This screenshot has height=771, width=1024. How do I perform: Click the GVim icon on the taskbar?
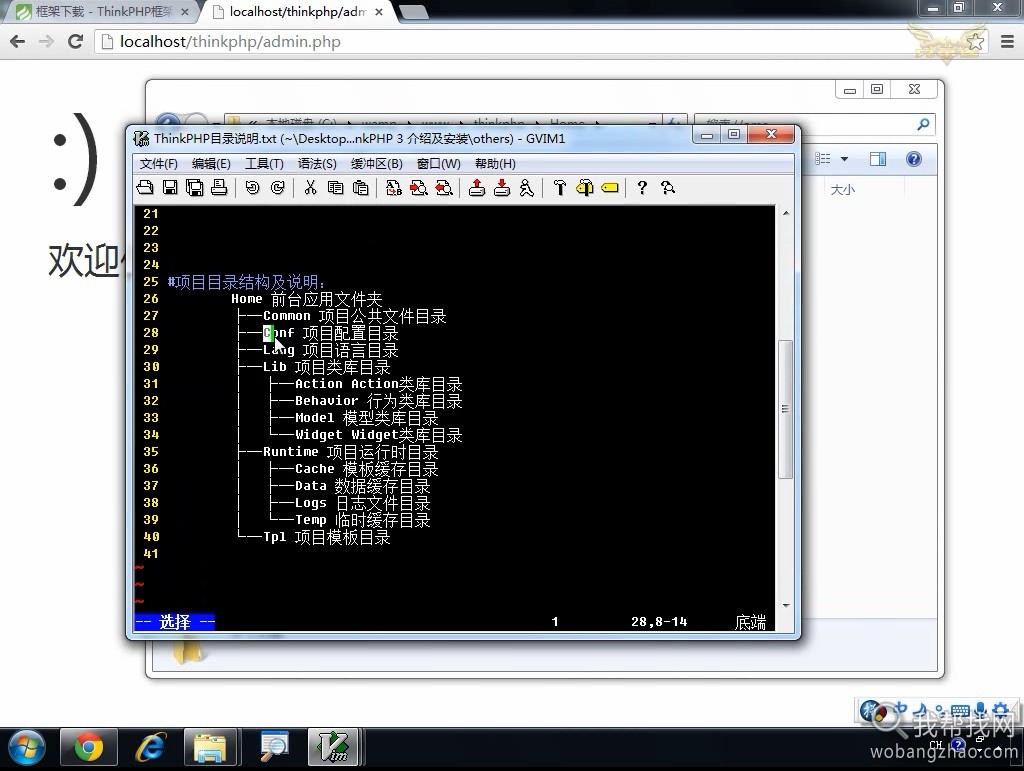[333, 747]
